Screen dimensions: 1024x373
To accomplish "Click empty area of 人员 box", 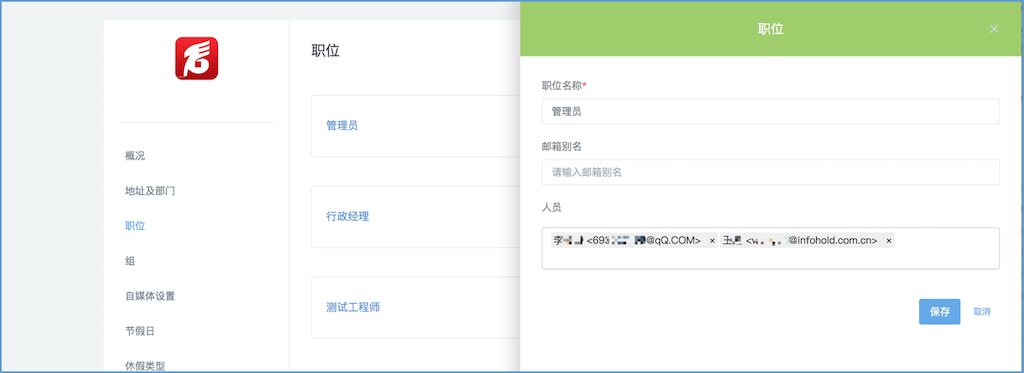I will click(x=771, y=259).
